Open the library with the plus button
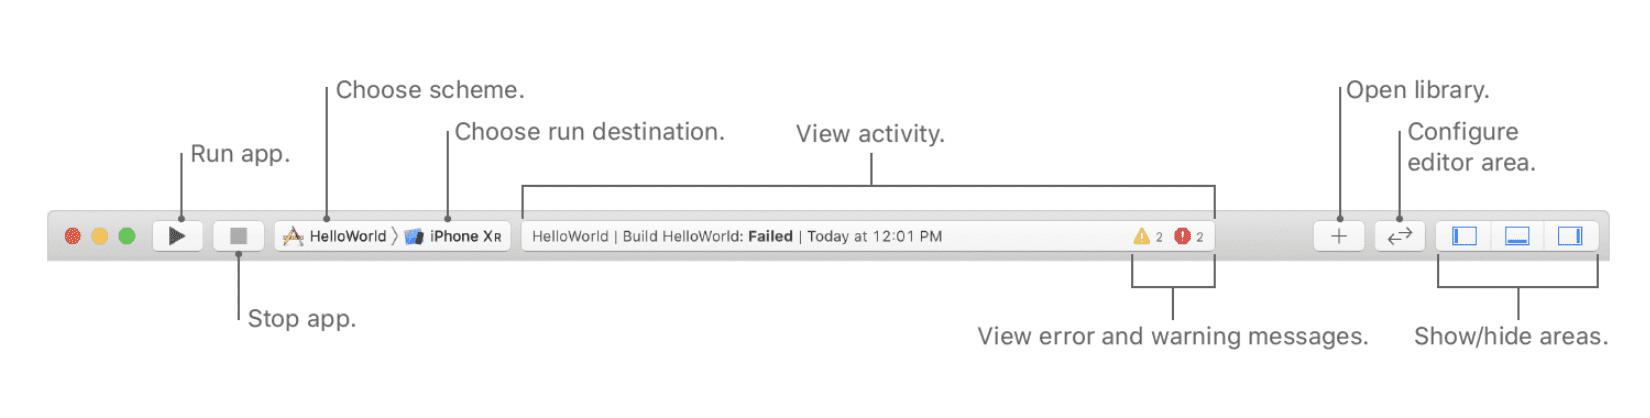Image resolution: width=1650 pixels, height=418 pixels. [1339, 236]
